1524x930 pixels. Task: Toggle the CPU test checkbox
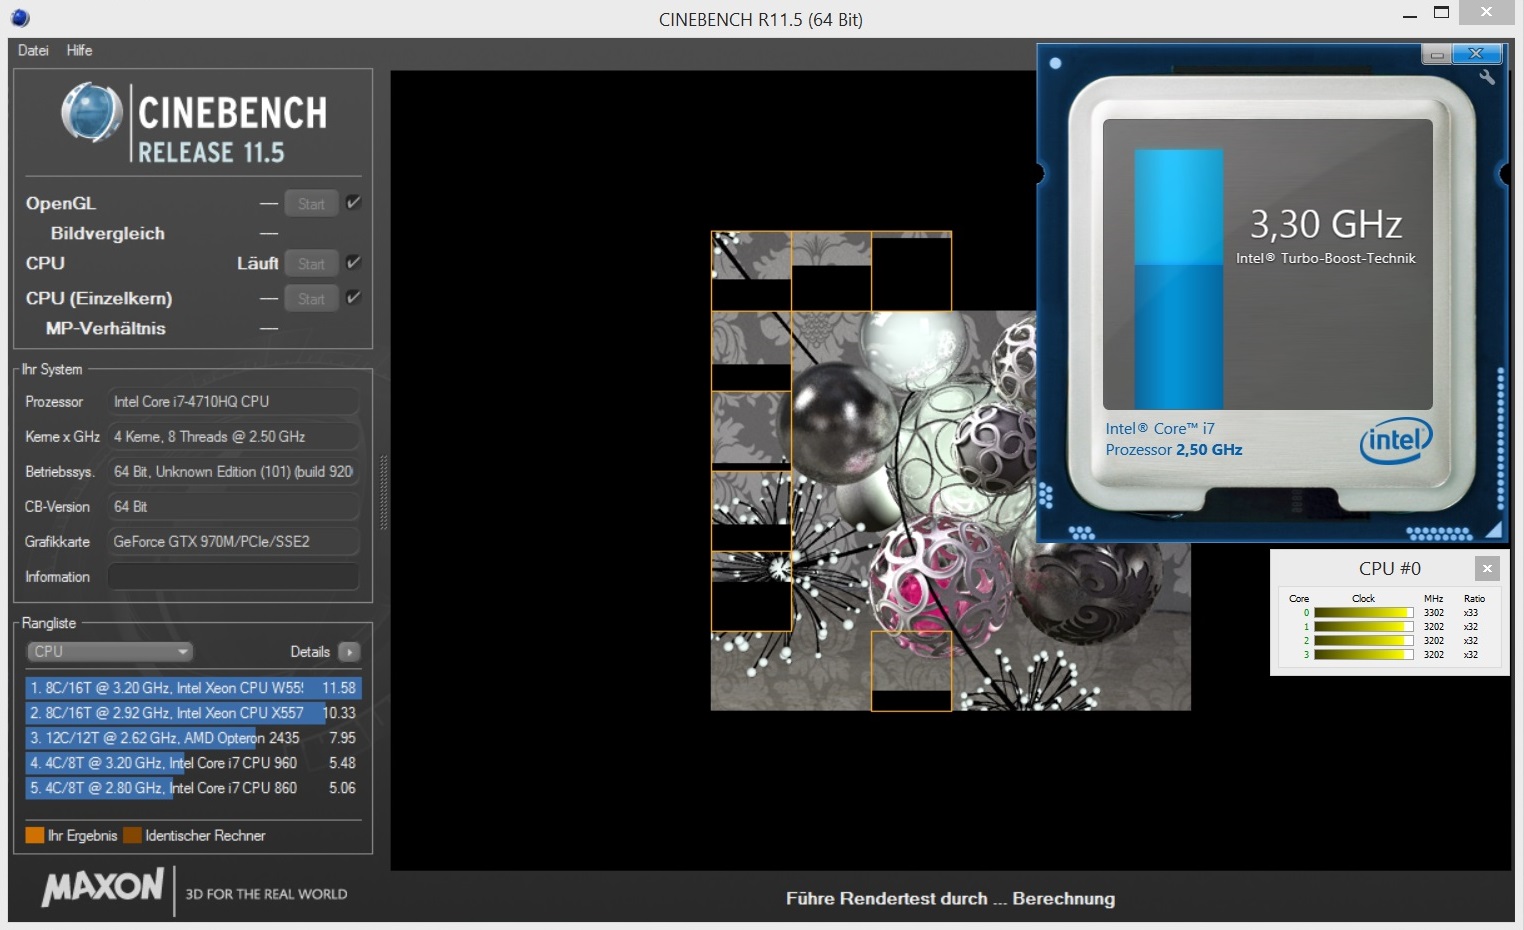[353, 263]
